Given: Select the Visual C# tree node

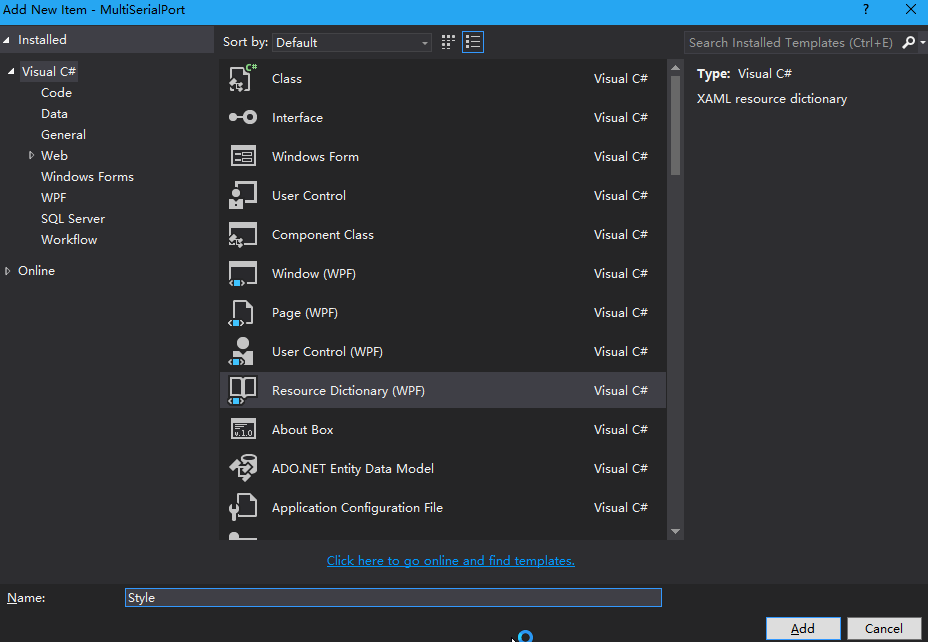Looking at the screenshot, I should 49,72.
